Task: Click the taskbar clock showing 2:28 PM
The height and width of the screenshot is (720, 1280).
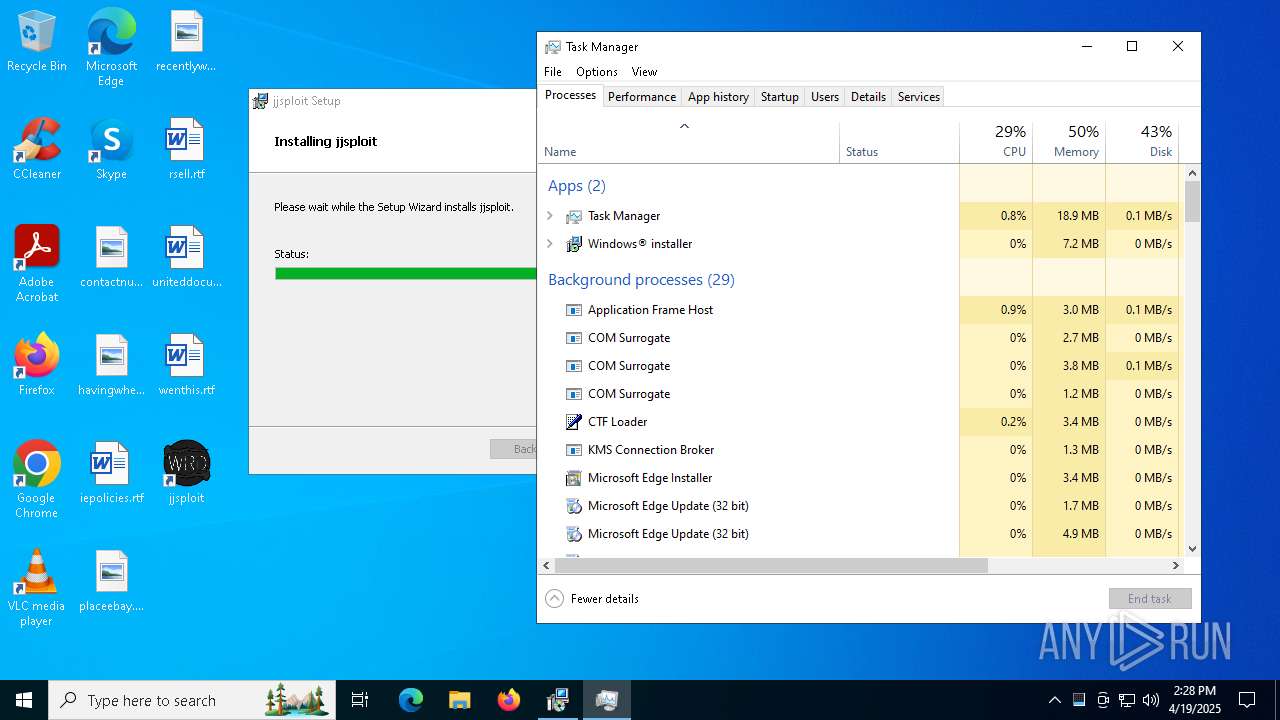Action: (x=1194, y=700)
